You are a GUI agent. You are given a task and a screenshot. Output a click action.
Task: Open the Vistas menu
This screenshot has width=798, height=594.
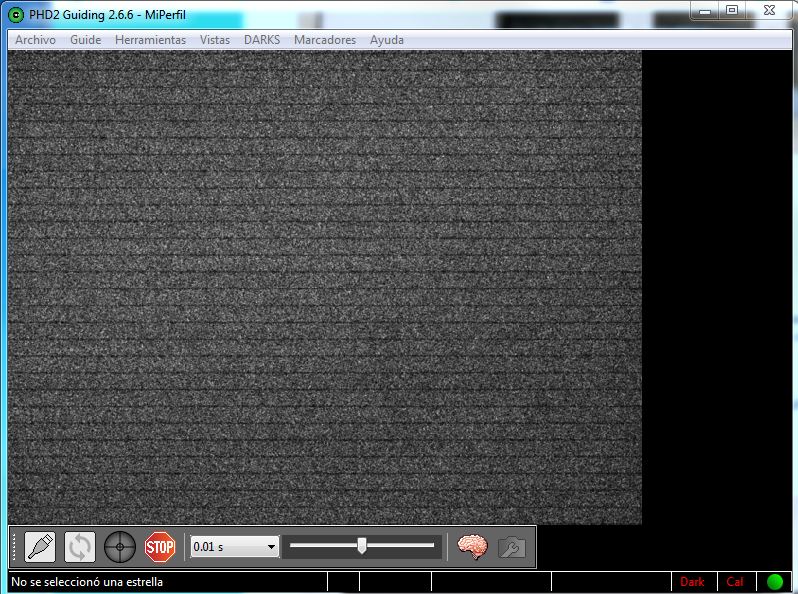[215, 40]
